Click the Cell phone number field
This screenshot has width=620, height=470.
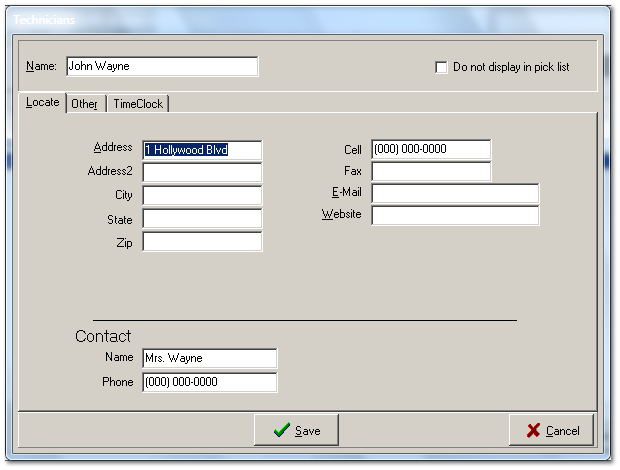(x=431, y=150)
